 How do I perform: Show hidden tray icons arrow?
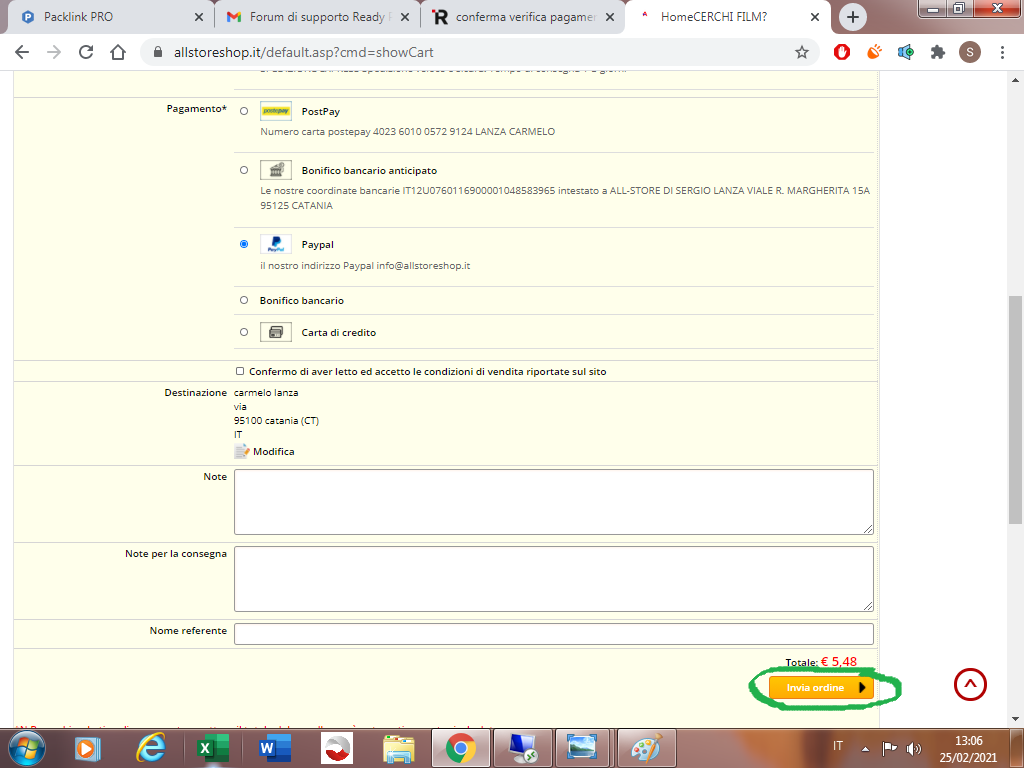coord(865,748)
